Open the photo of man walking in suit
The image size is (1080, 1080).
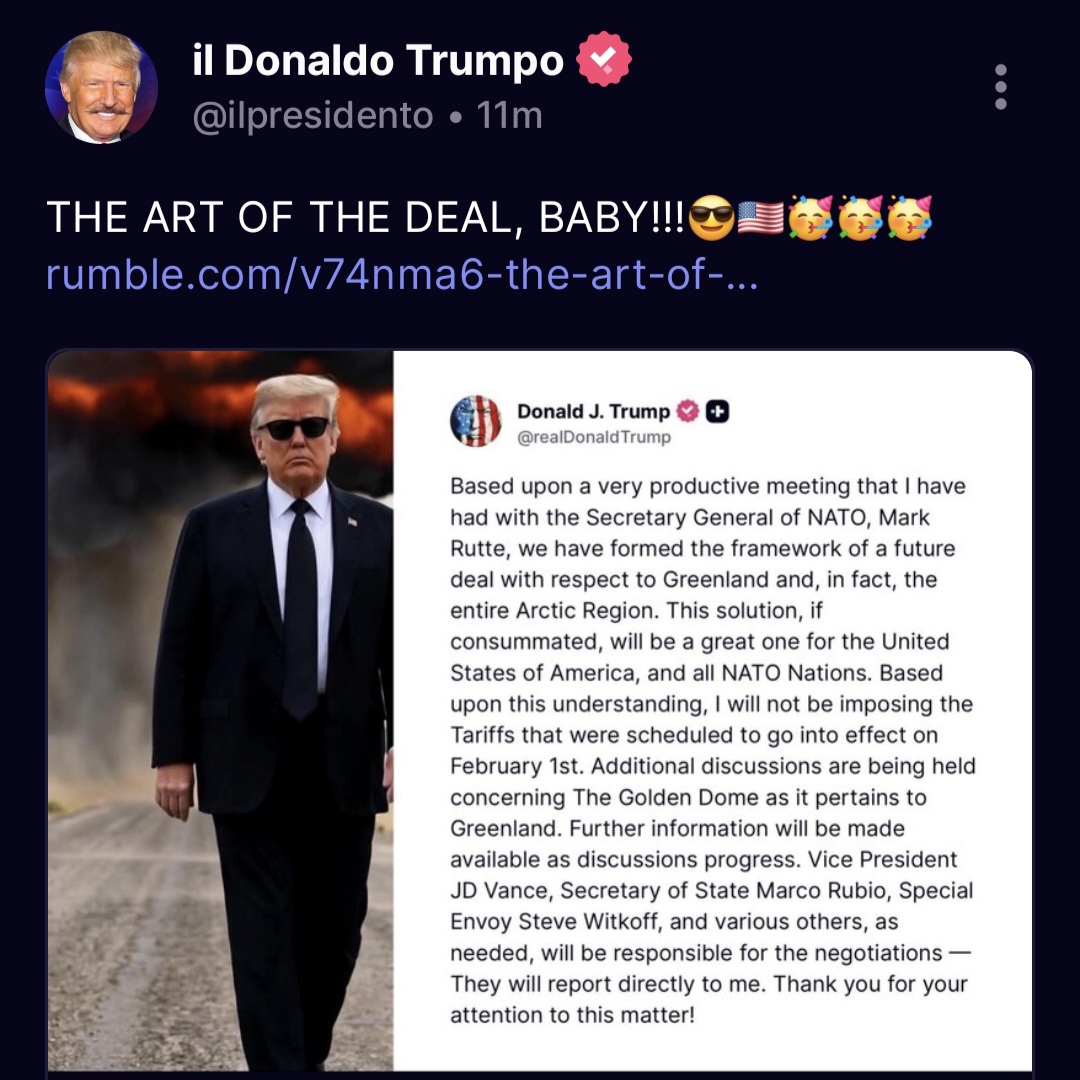click(x=220, y=711)
